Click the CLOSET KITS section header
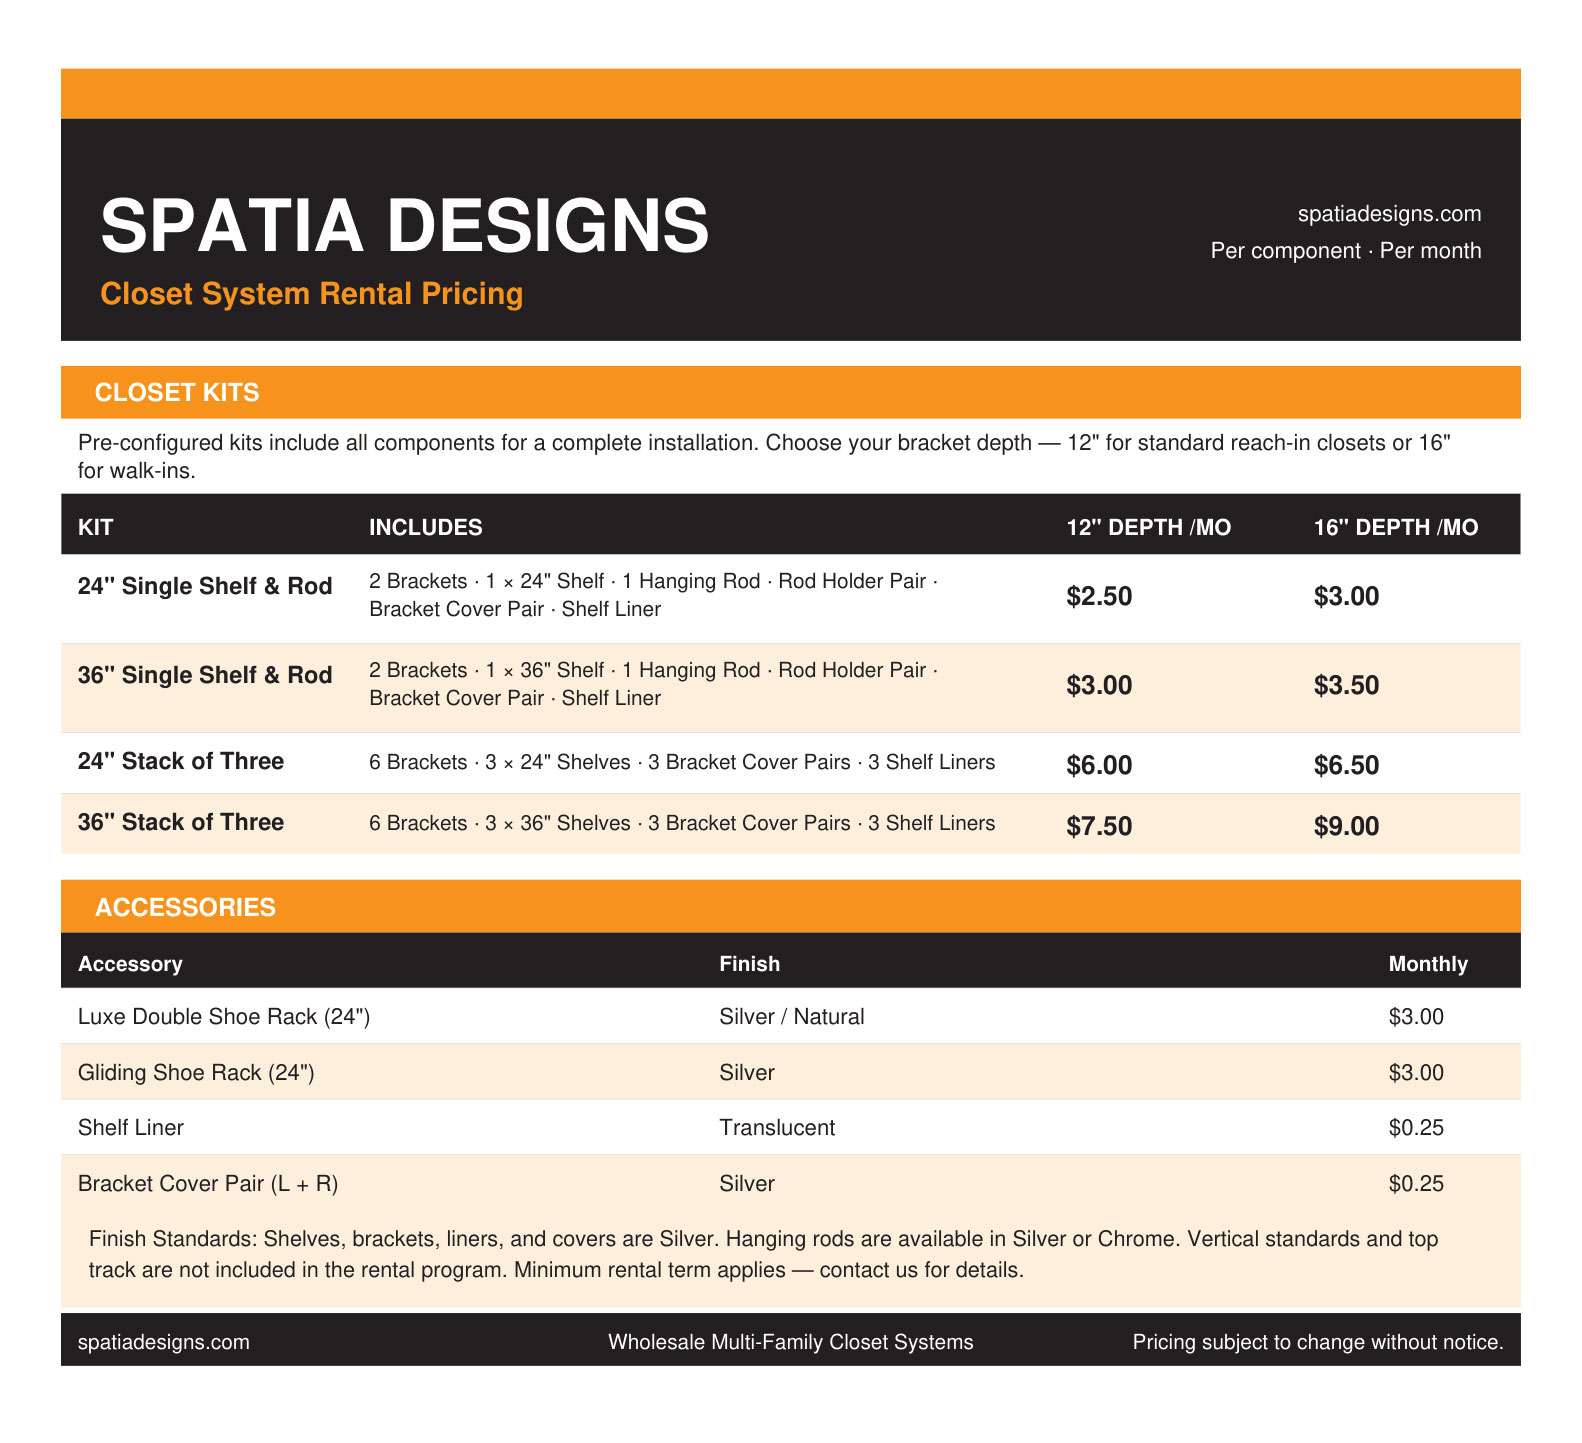The height and width of the screenshot is (1443, 1582). click(177, 392)
